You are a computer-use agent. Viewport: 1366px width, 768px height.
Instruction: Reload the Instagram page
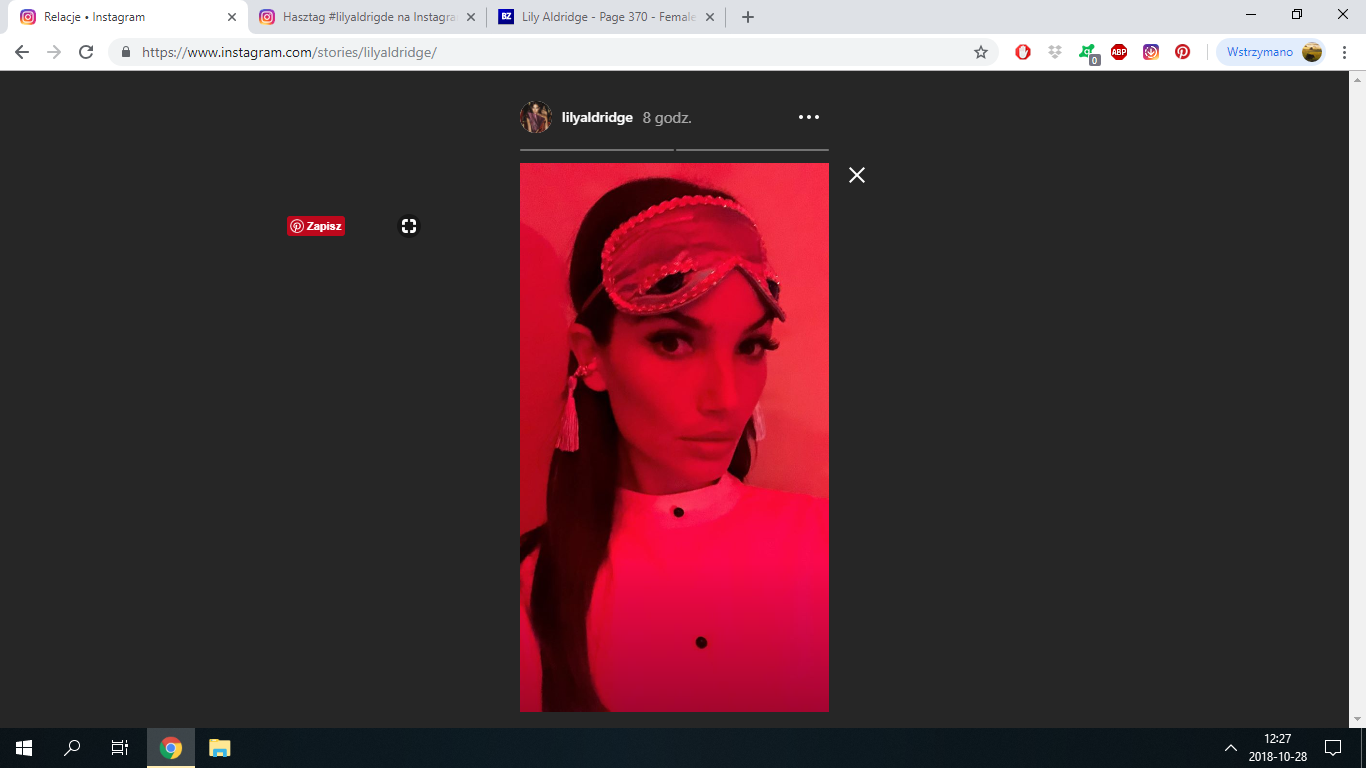[86, 52]
